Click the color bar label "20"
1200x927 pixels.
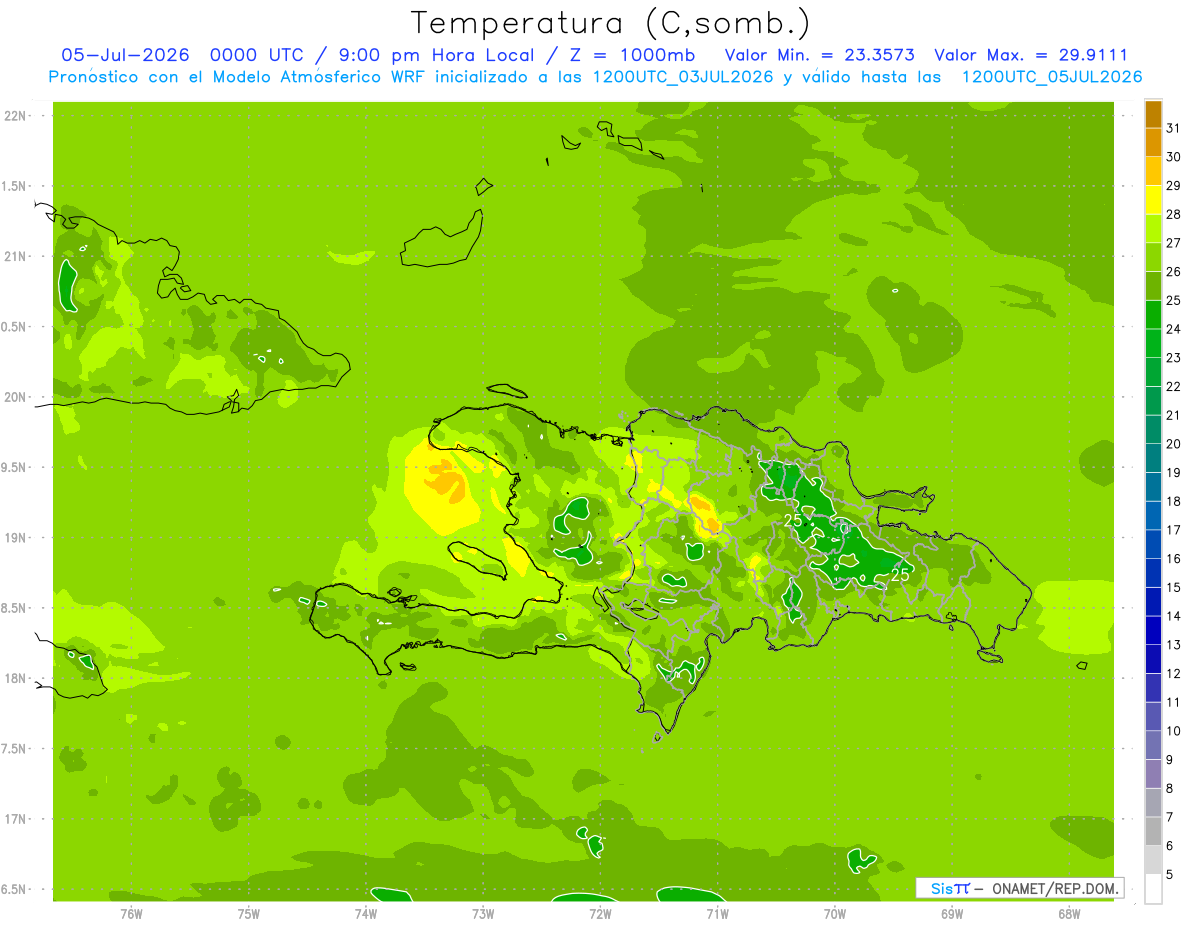point(1174,444)
